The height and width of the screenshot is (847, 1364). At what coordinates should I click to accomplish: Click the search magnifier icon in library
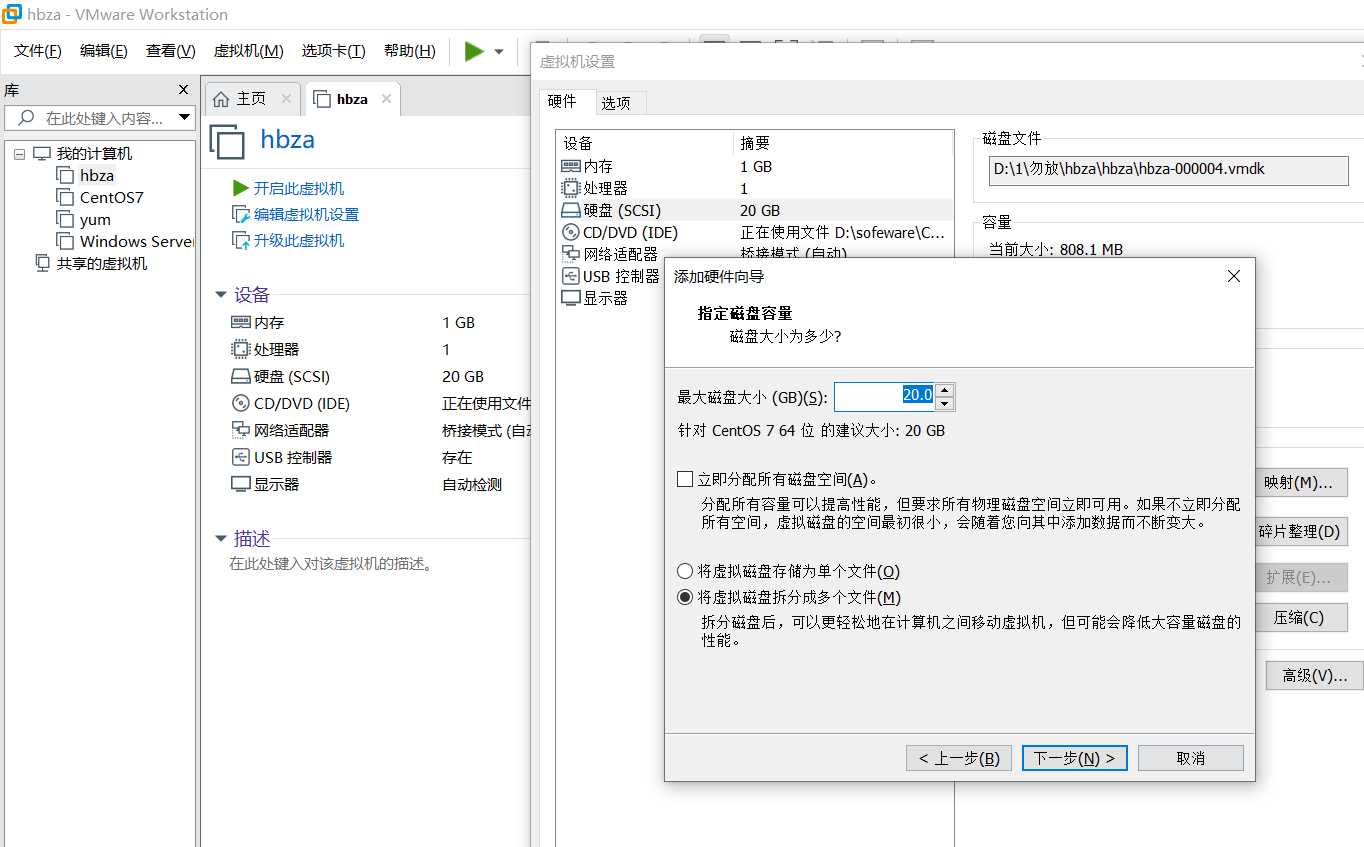26,118
